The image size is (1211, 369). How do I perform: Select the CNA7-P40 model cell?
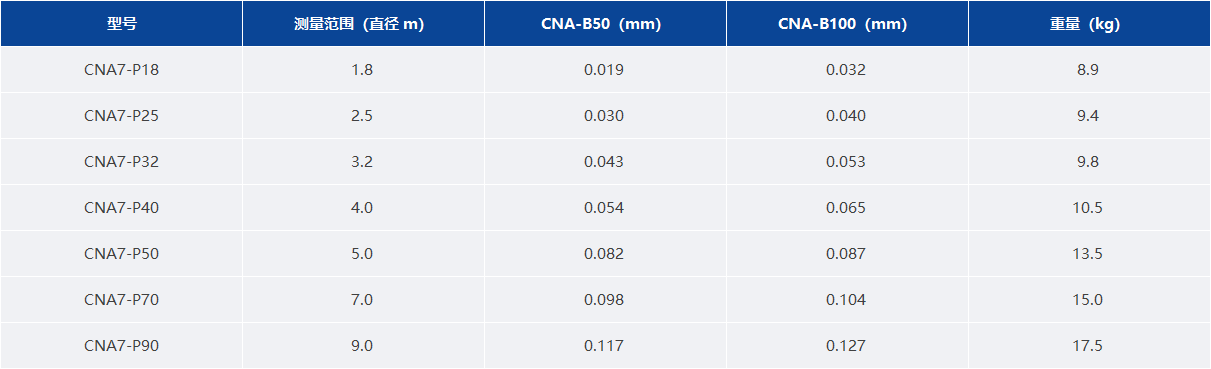(x=121, y=208)
